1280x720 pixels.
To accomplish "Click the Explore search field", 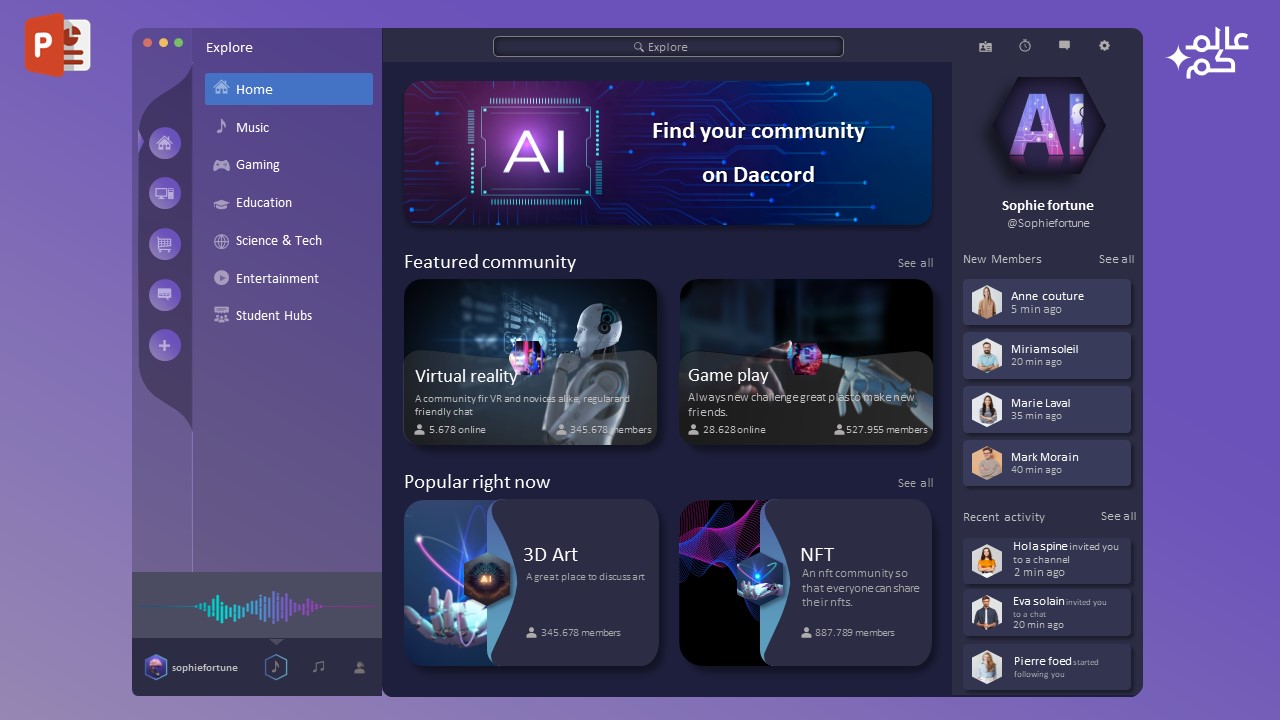I will point(668,47).
